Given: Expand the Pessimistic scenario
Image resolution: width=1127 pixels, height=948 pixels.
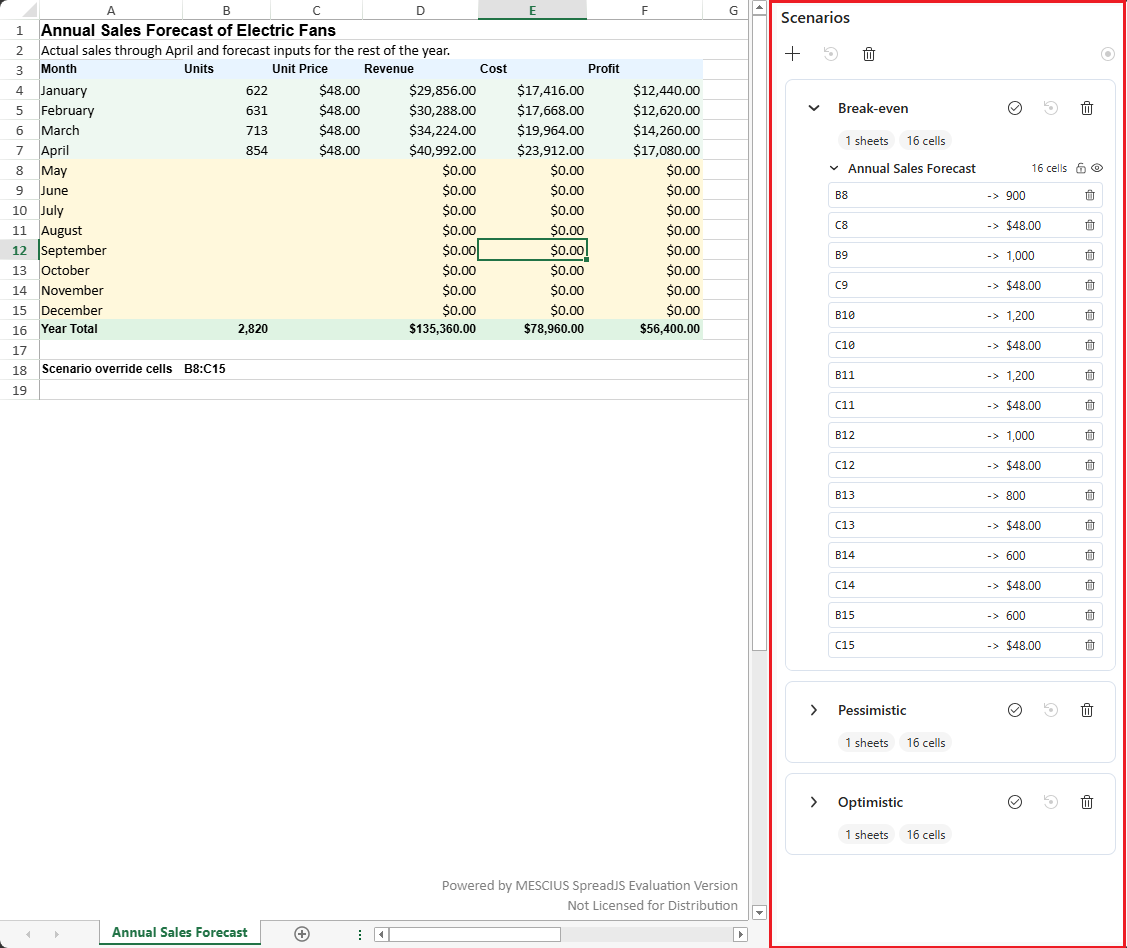Looking at the screenshot, I should [814, 710].
